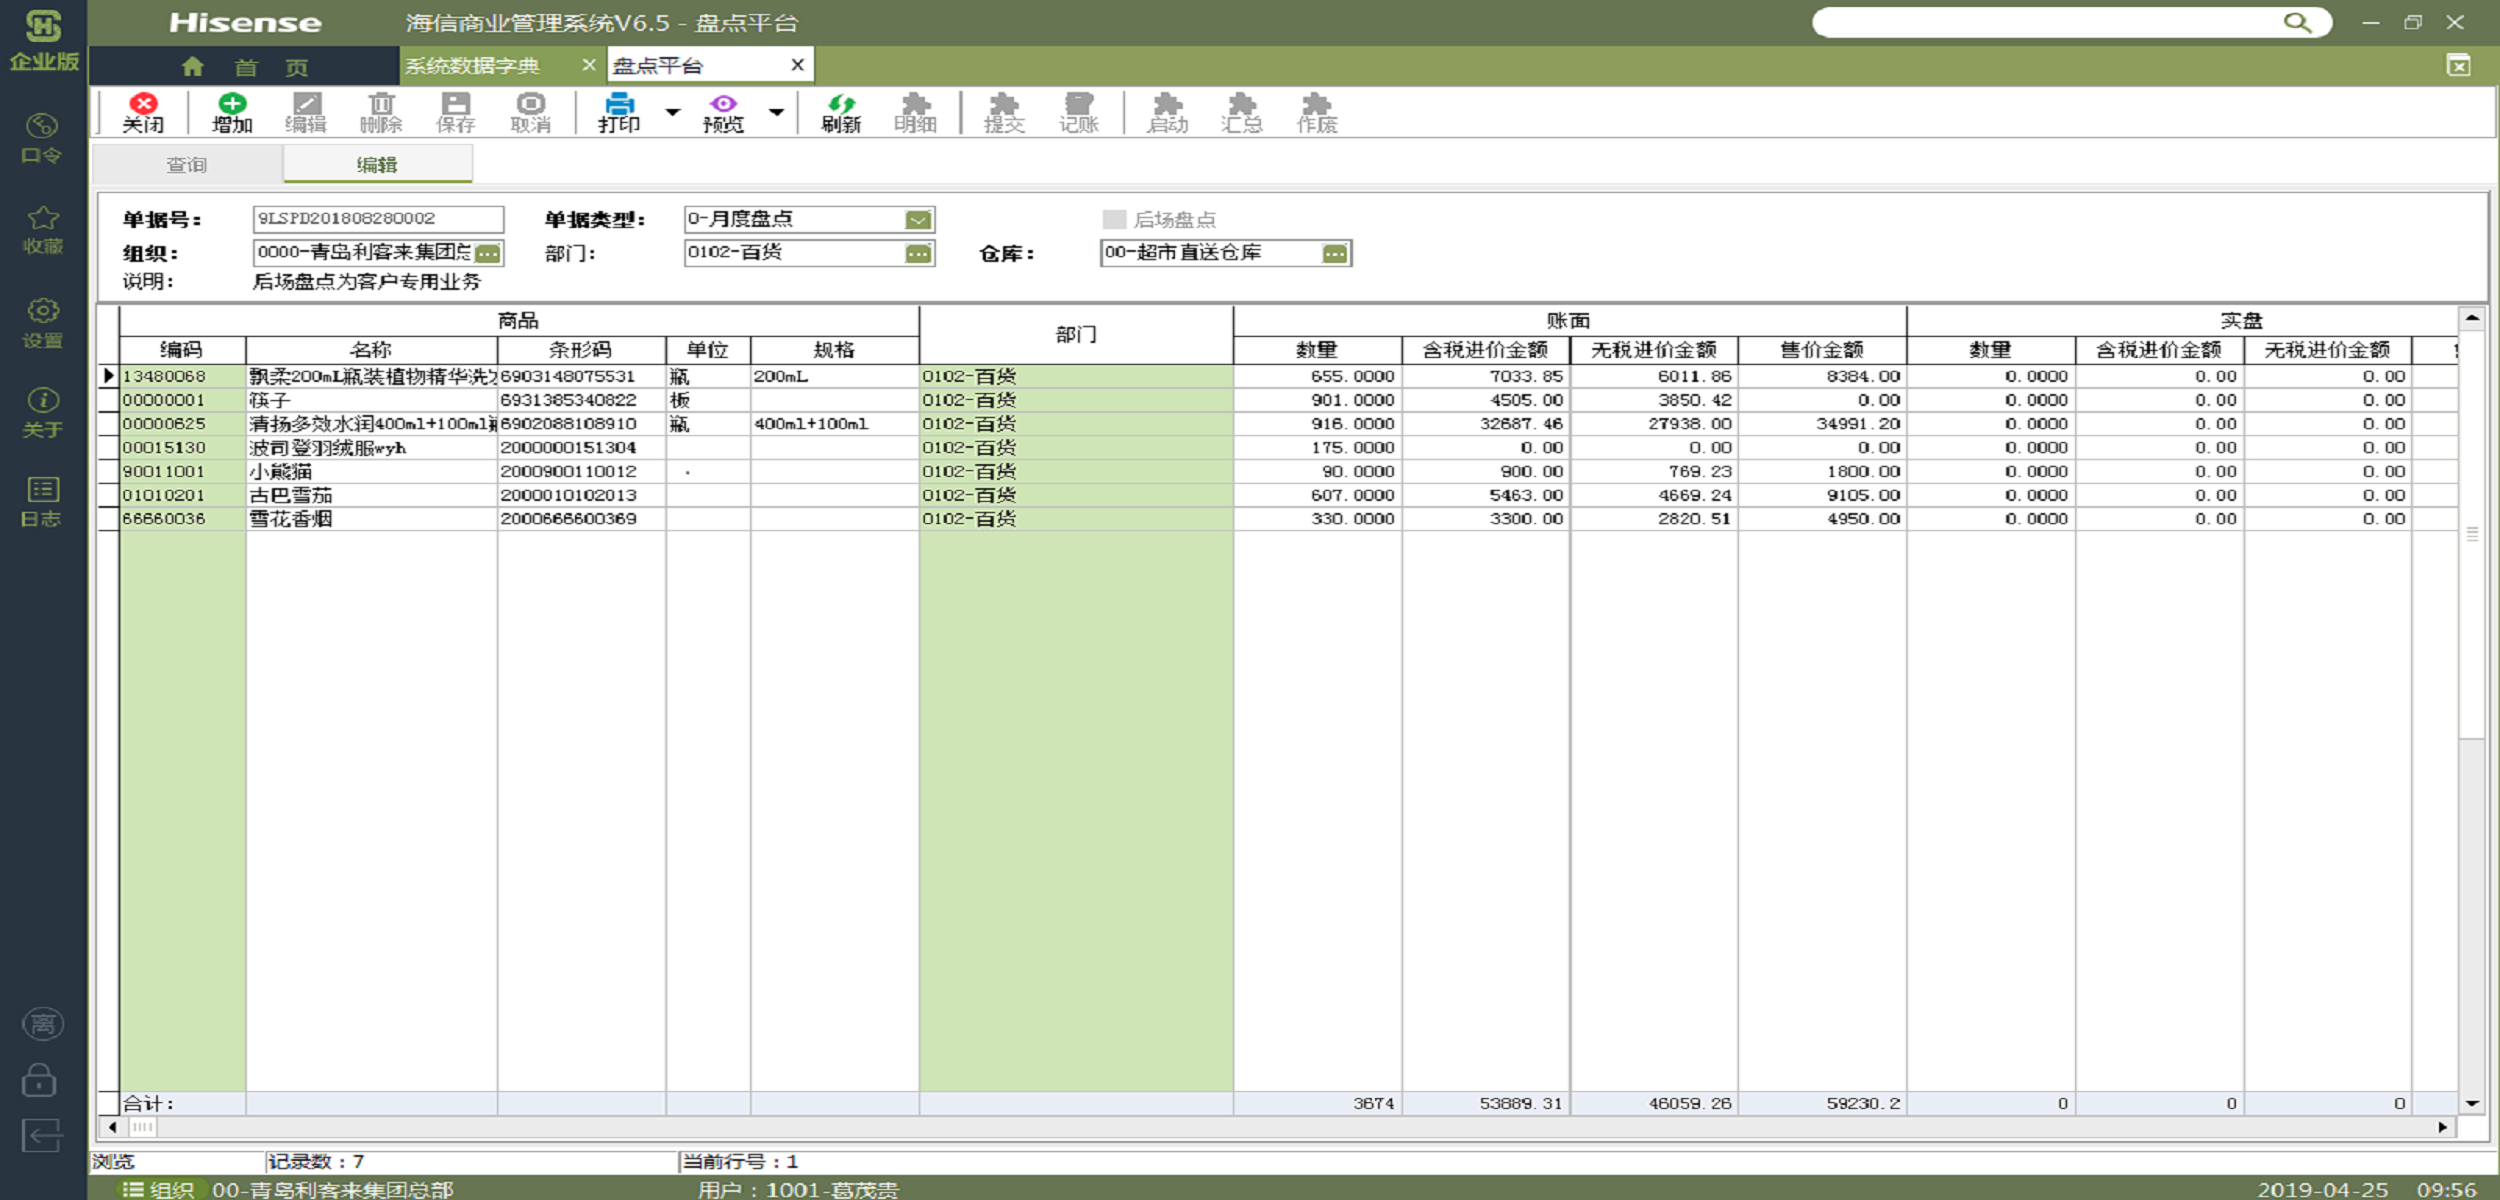Click the 预览 preview toolbar icon
This screenshot has width=2500, height=1200.
tap(723, 112)
